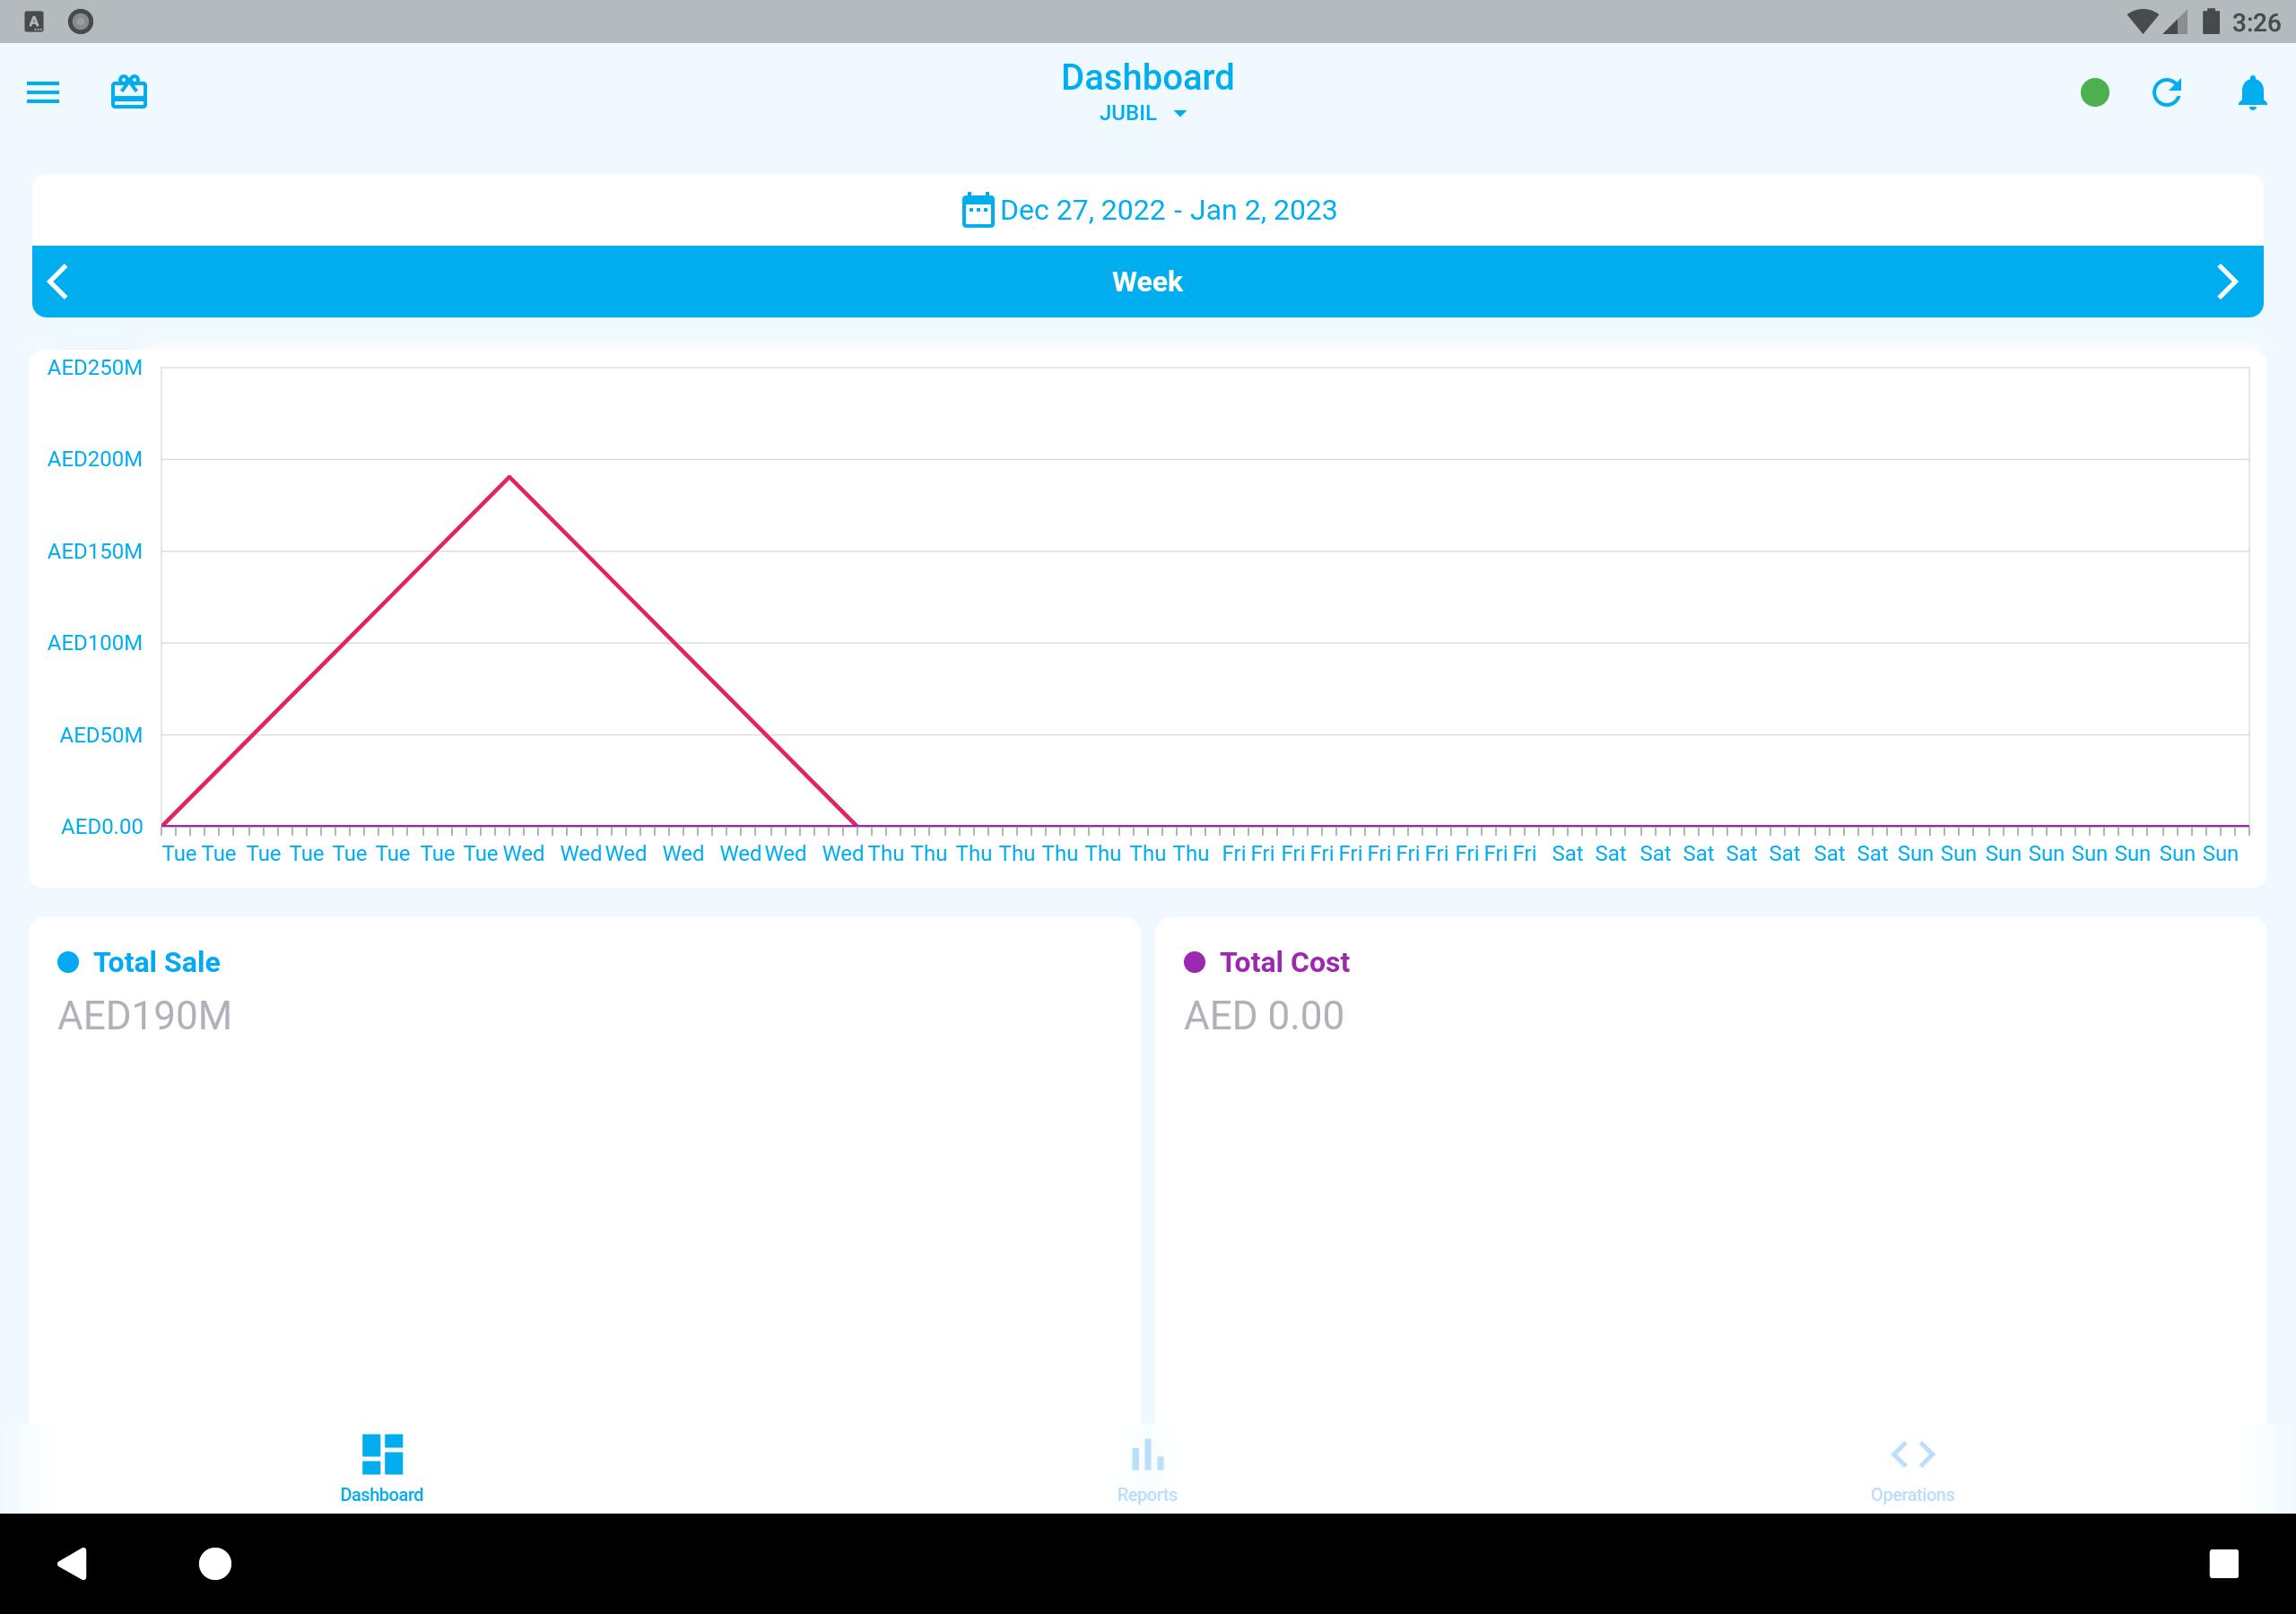Click the 3:26 clock in status bar
2296x1614 pixels.
coord(2256,22)
